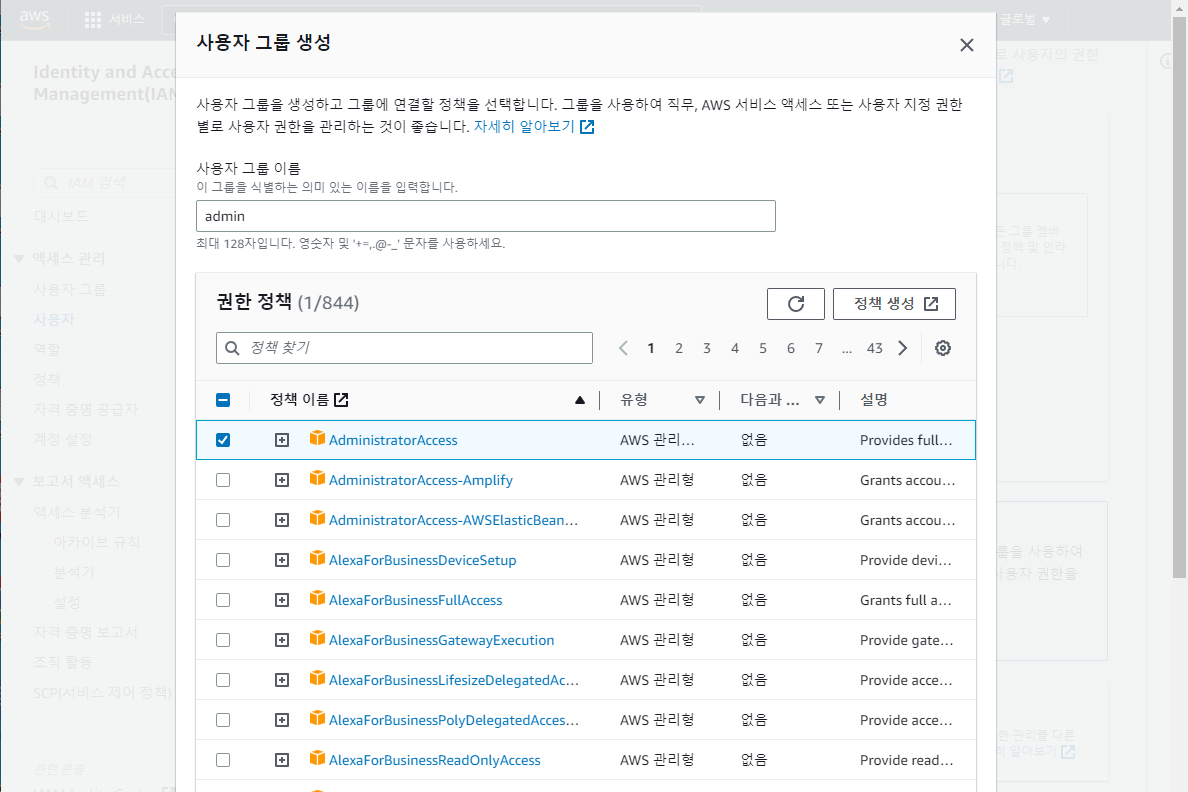Screen dimensions: 1188x792
Task: Click the IAM 검색 field in sidebar
Action: (105, 183)
